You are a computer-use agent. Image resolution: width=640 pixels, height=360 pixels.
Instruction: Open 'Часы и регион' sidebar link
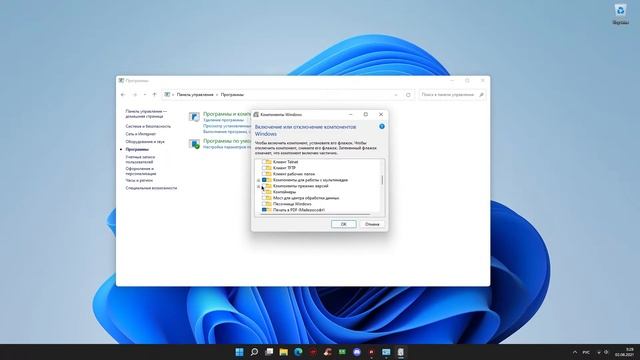click(139, 180)
